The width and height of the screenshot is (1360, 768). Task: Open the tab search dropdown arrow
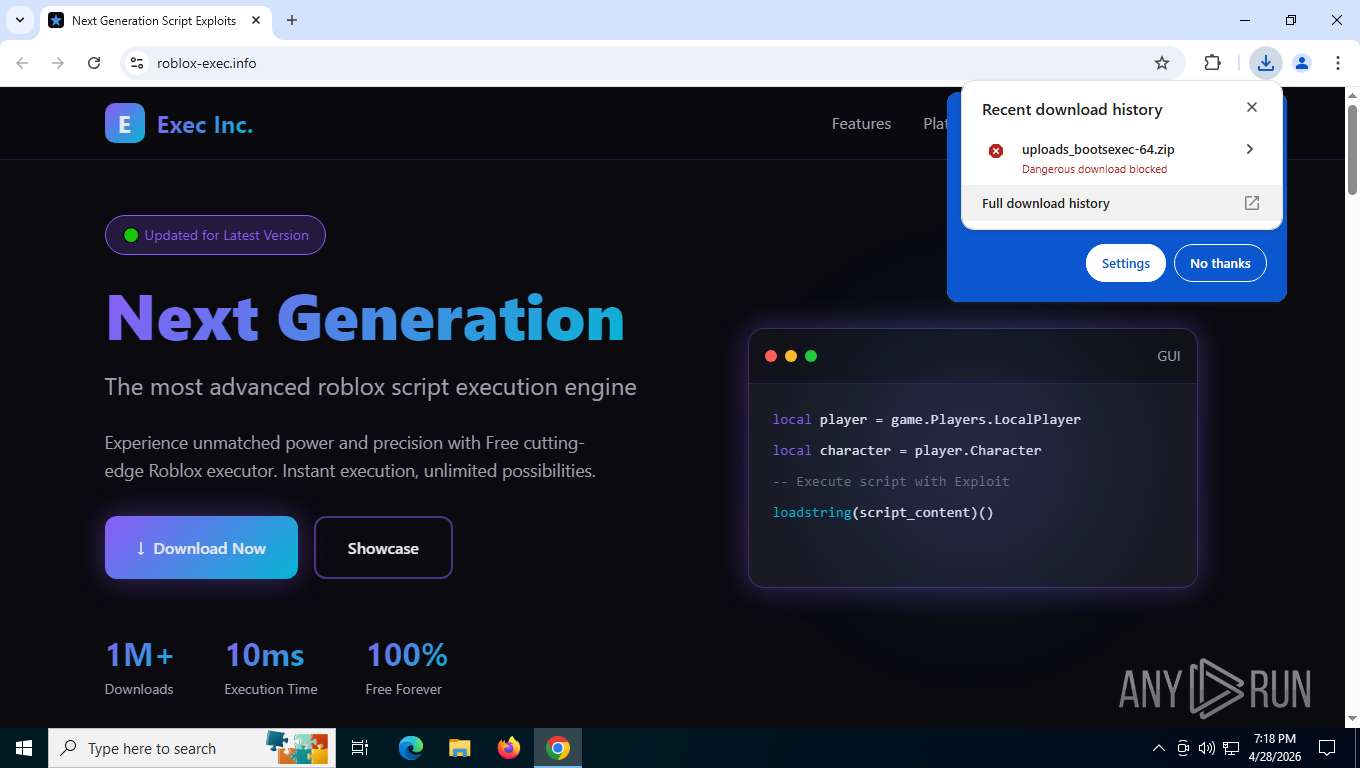tap(19, 20)
